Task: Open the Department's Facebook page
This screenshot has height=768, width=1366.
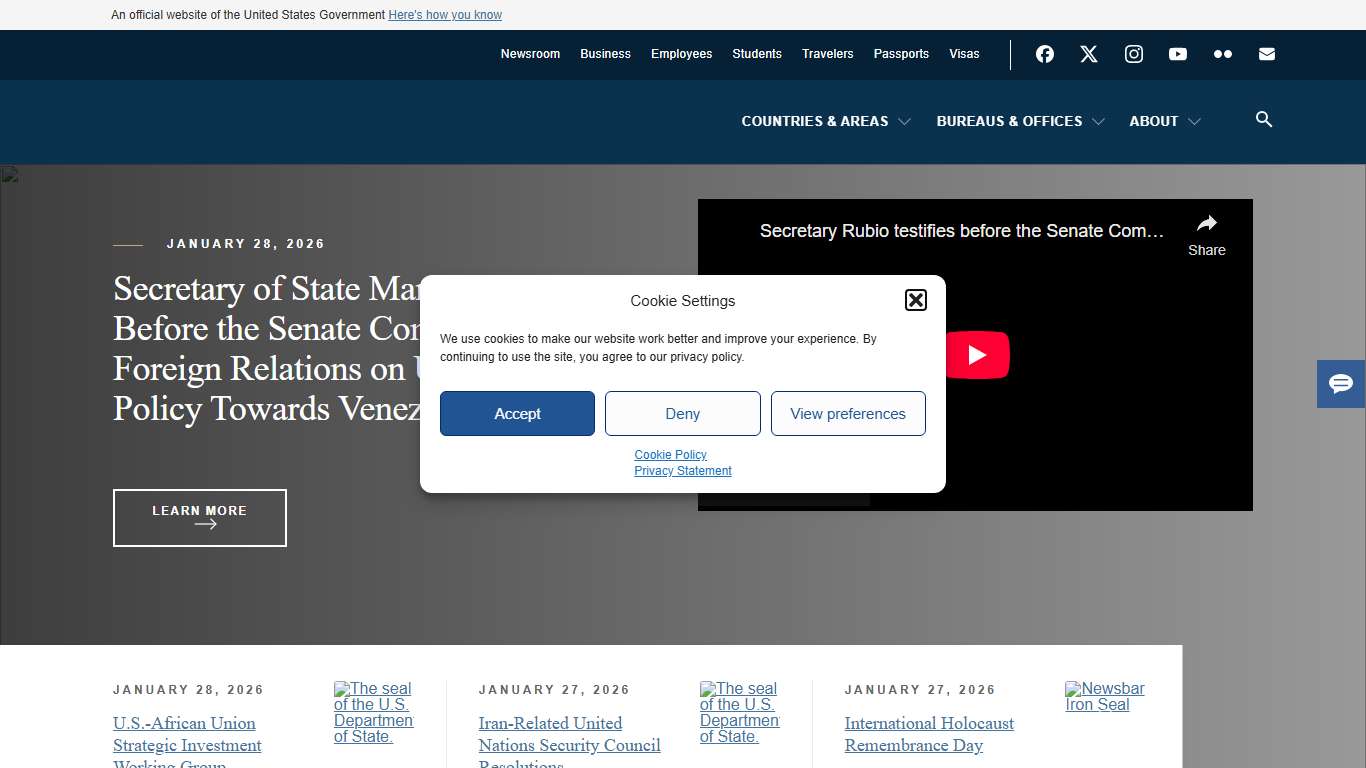Action: pyautogui.click(x=1044, y=54)
